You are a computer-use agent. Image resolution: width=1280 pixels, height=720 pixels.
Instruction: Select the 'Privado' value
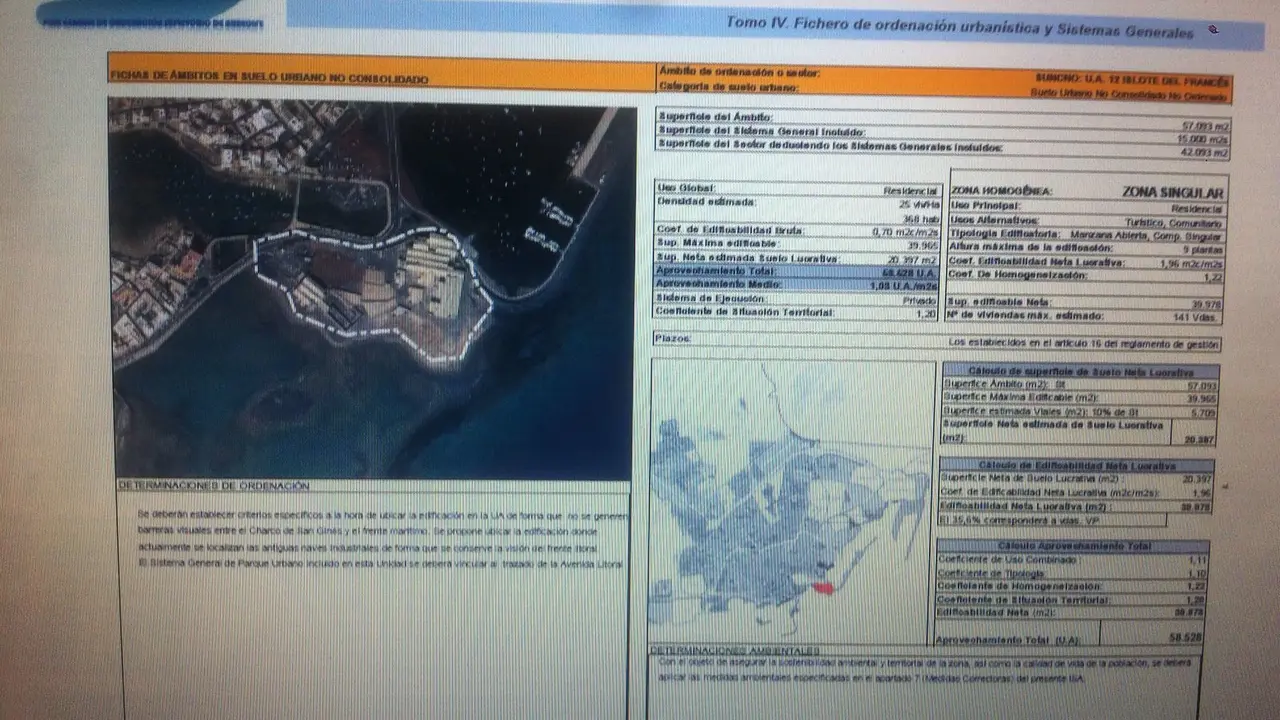tap(919, 300)
